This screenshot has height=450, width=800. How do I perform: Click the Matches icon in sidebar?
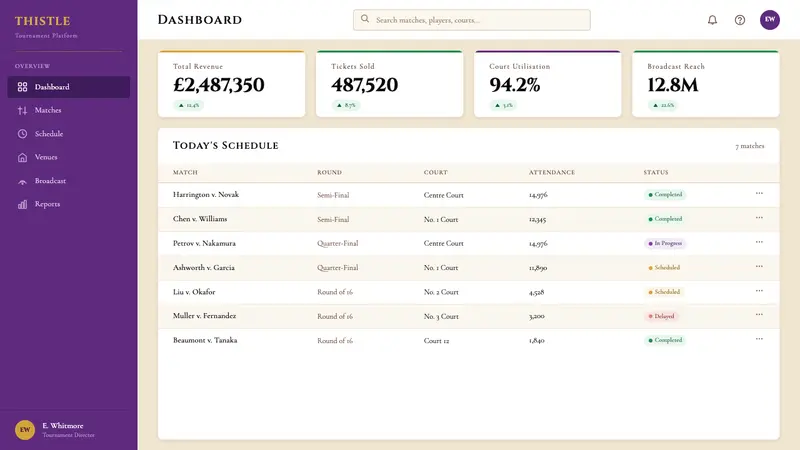(22, 110)
